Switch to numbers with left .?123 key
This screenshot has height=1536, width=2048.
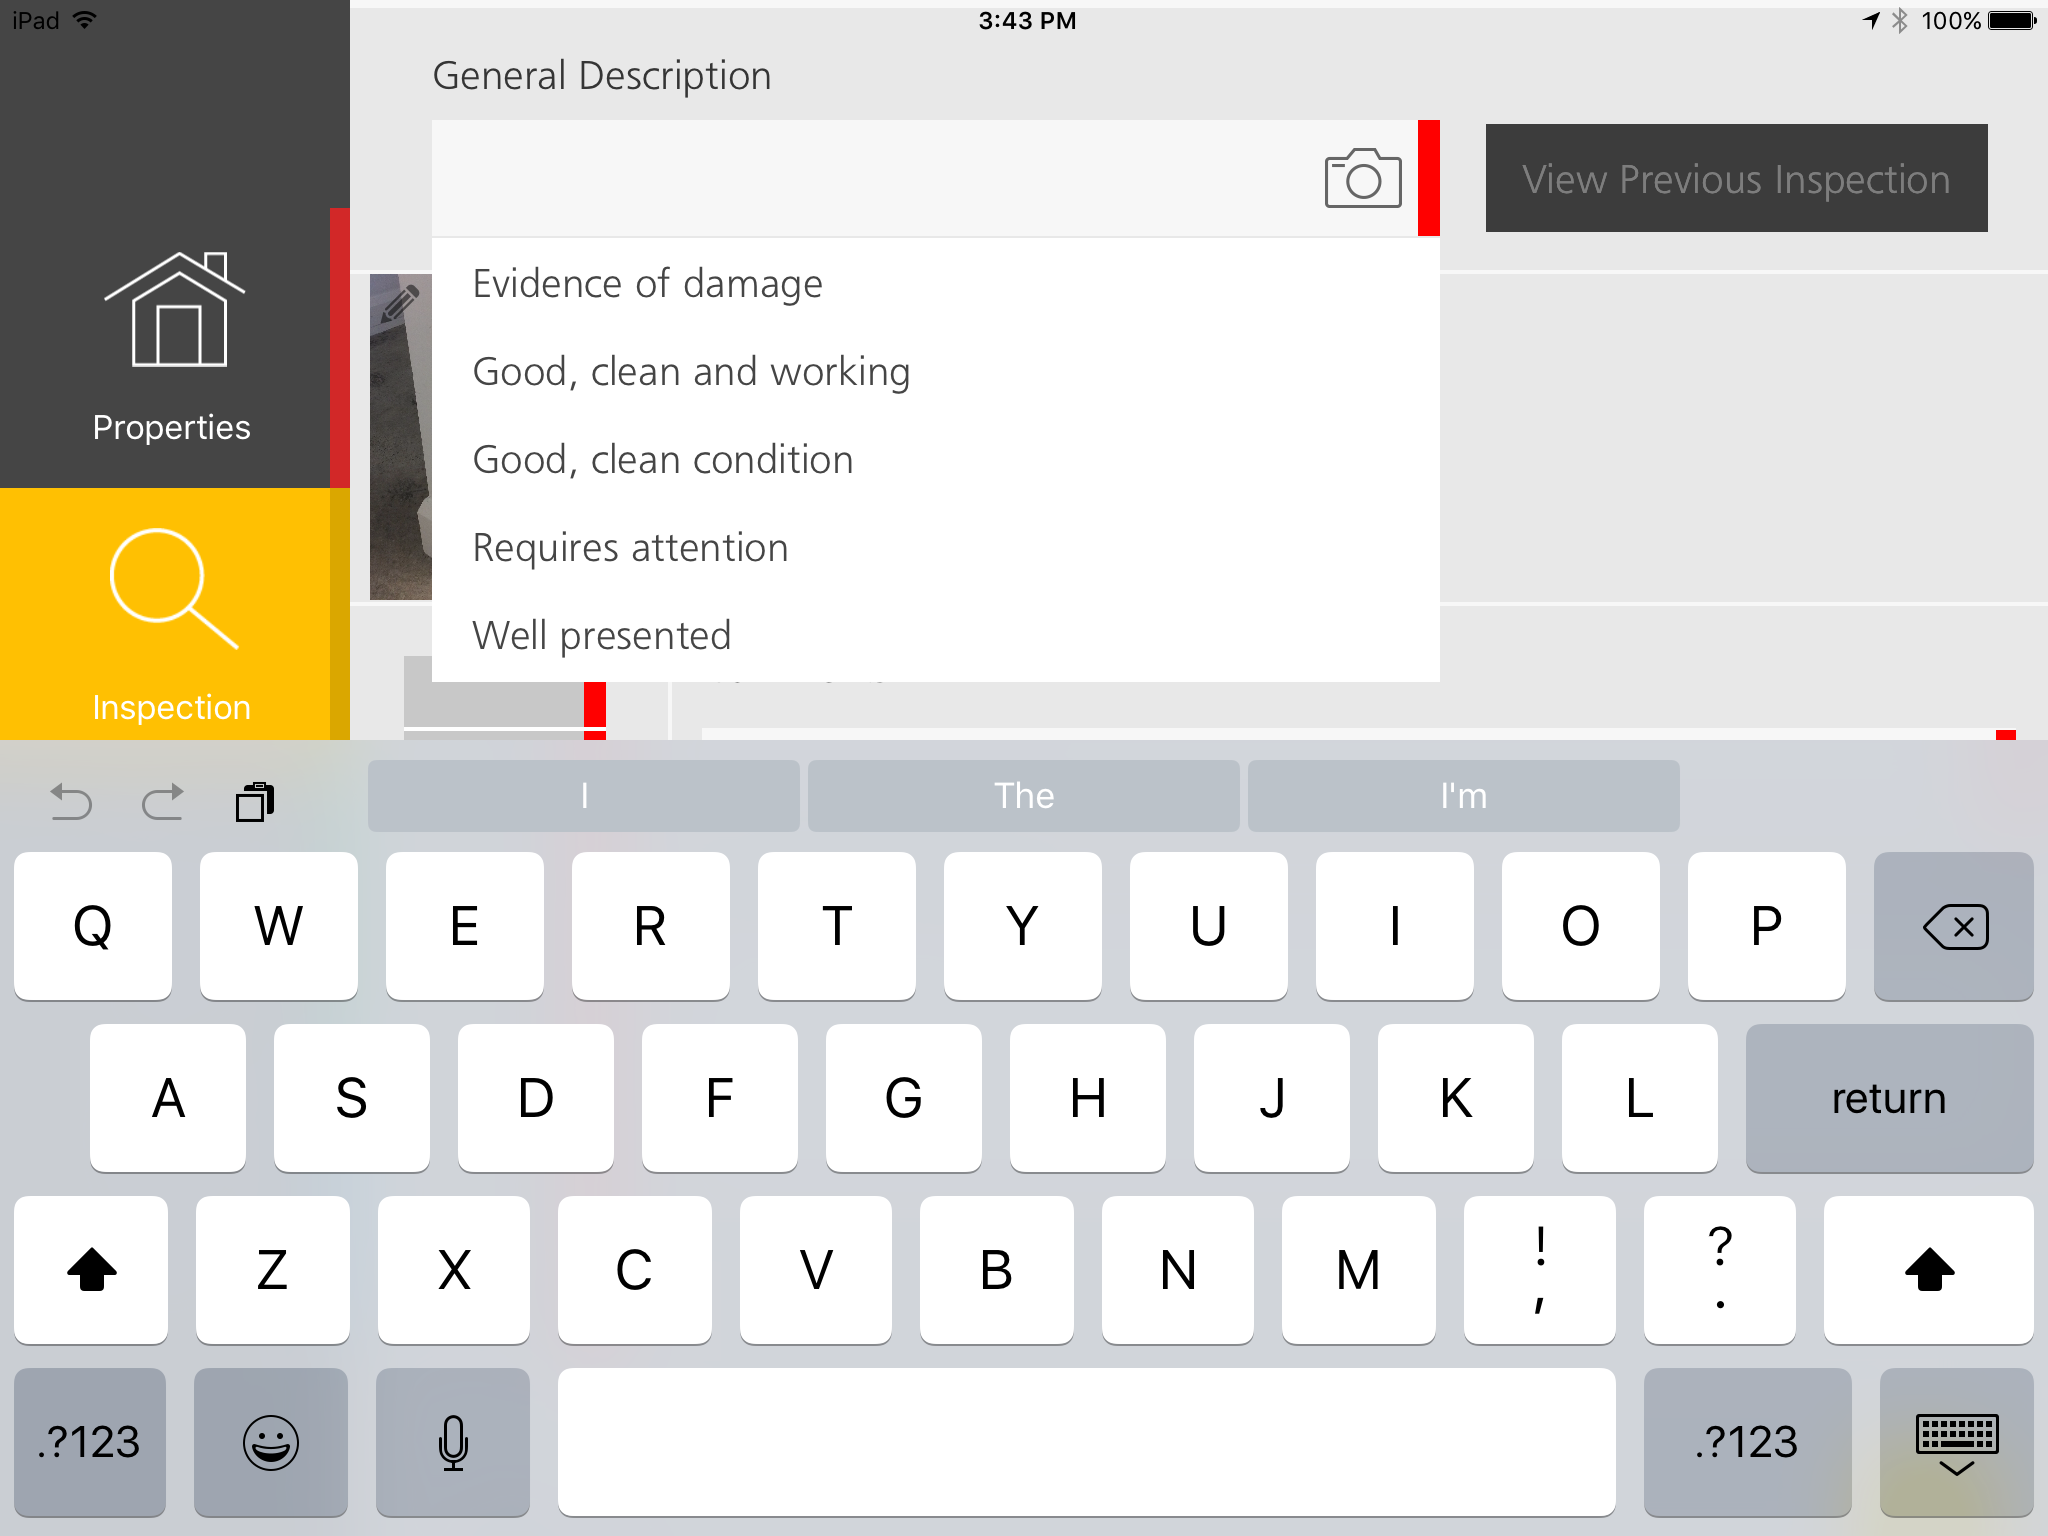click(x=90, y=1442)
